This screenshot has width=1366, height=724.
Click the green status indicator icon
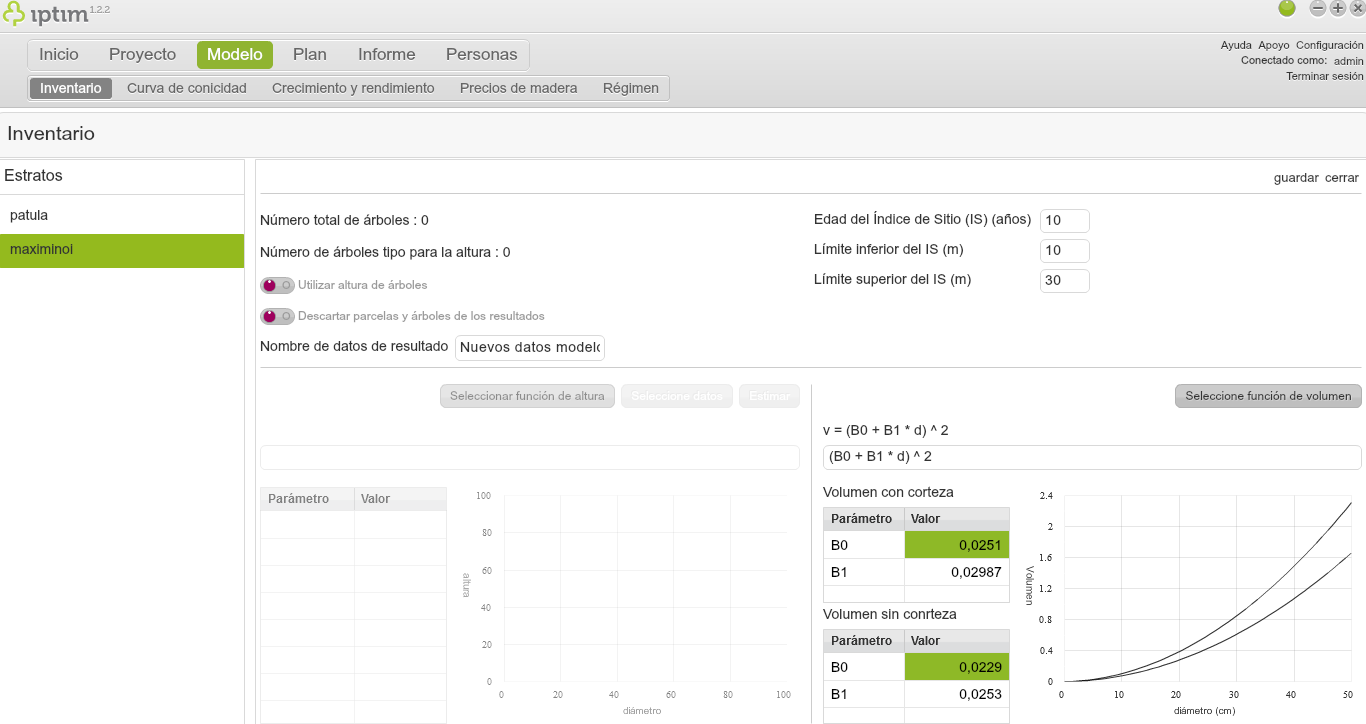coord(1287,8)
